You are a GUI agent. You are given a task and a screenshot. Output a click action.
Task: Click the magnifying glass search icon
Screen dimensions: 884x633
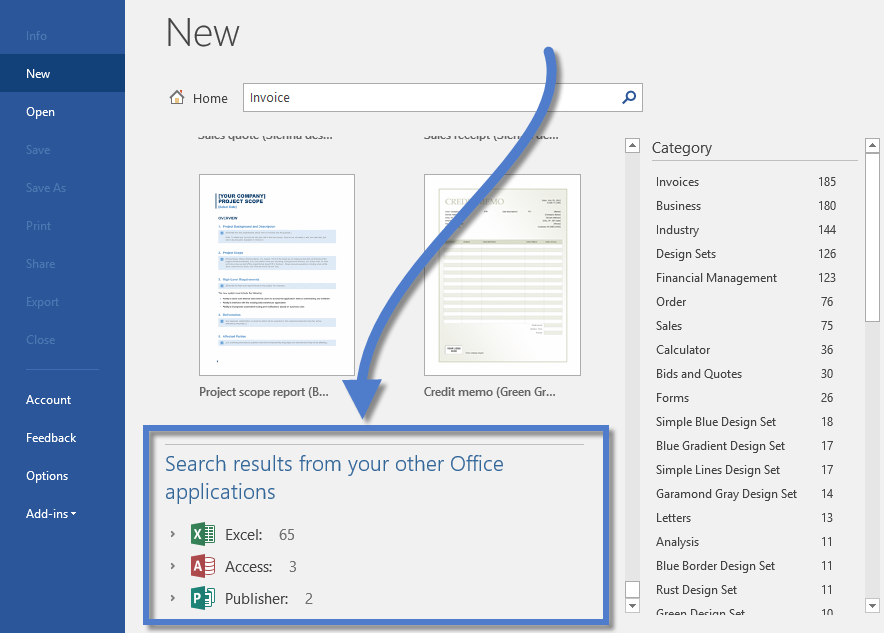tap(629, 97)
